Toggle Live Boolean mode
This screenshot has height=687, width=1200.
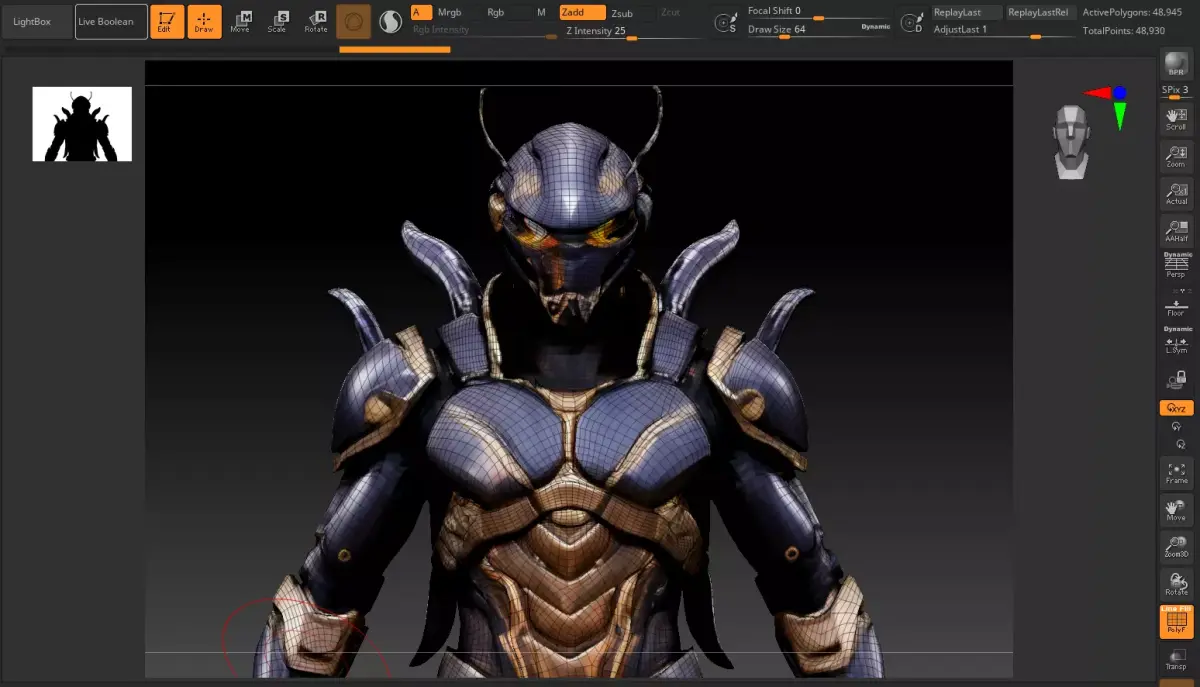click(x=111, y=22)
